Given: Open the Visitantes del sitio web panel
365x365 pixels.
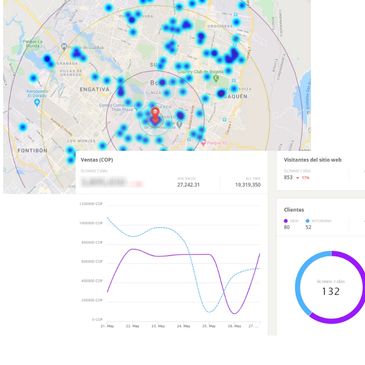Looking at the screenshot, I should click(313, 160).
